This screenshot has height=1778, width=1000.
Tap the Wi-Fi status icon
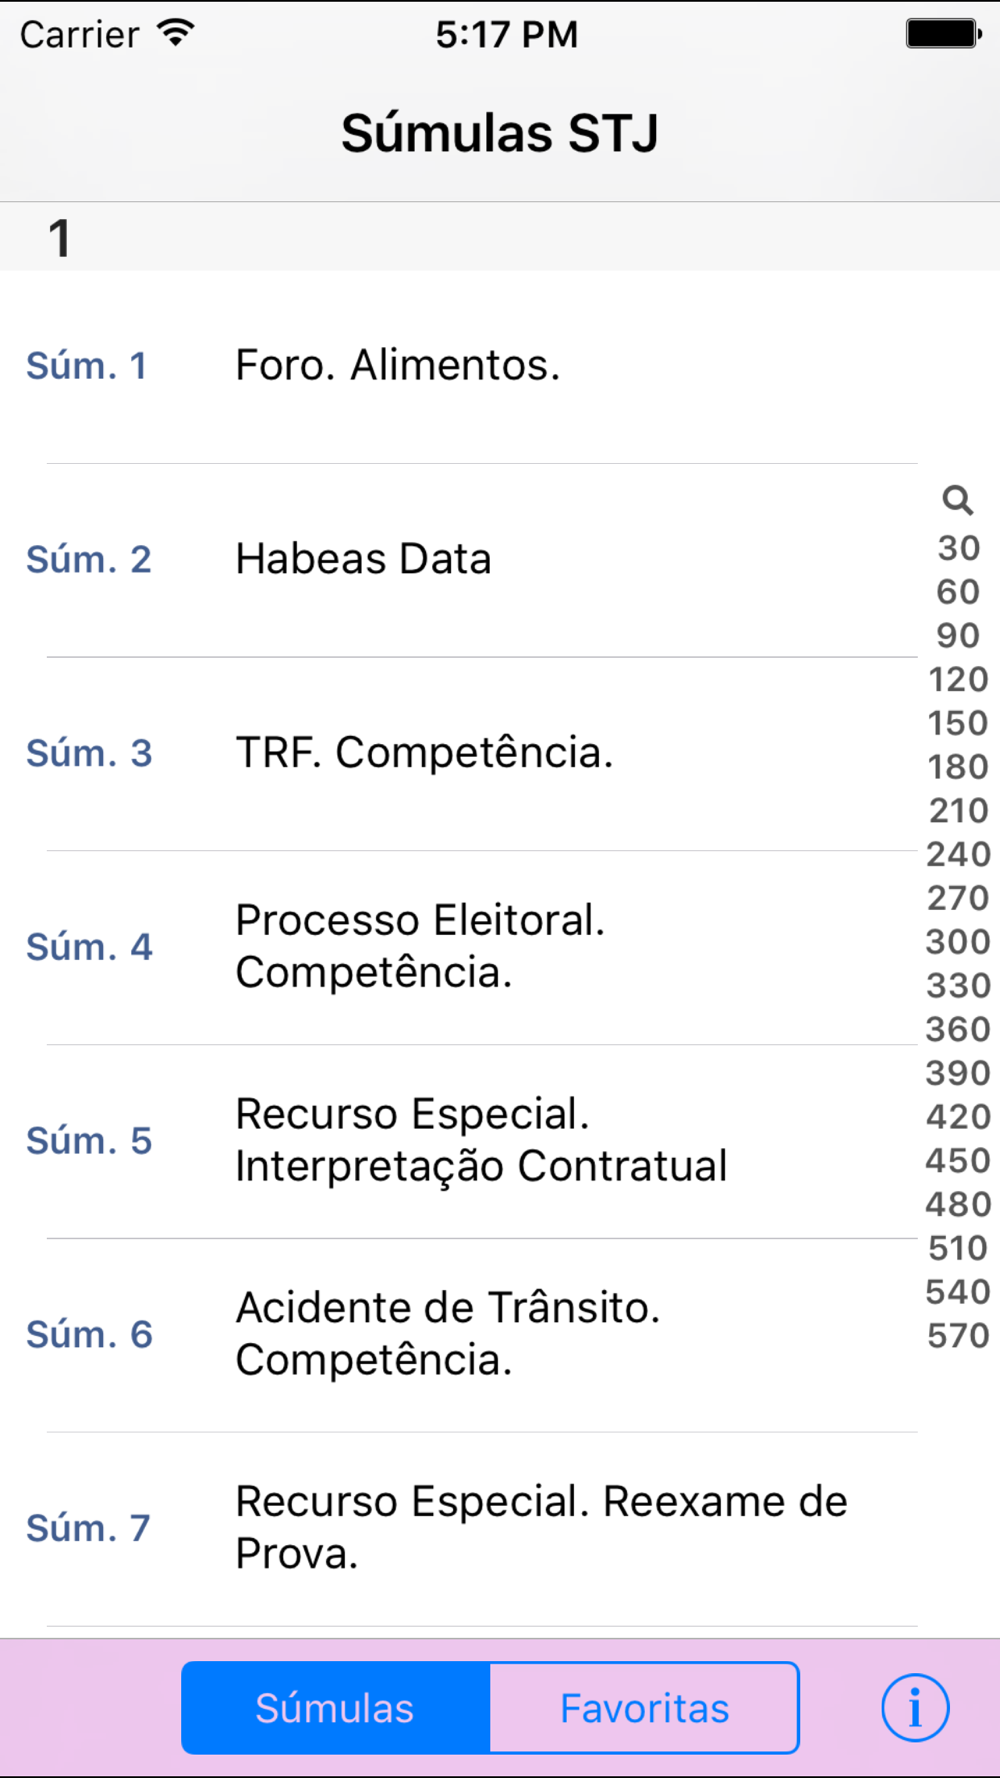(x=176, y=34)
